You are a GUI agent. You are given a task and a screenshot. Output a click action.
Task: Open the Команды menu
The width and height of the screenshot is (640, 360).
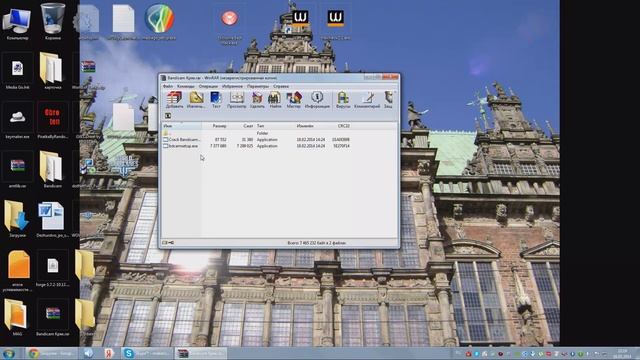[186, 87]
